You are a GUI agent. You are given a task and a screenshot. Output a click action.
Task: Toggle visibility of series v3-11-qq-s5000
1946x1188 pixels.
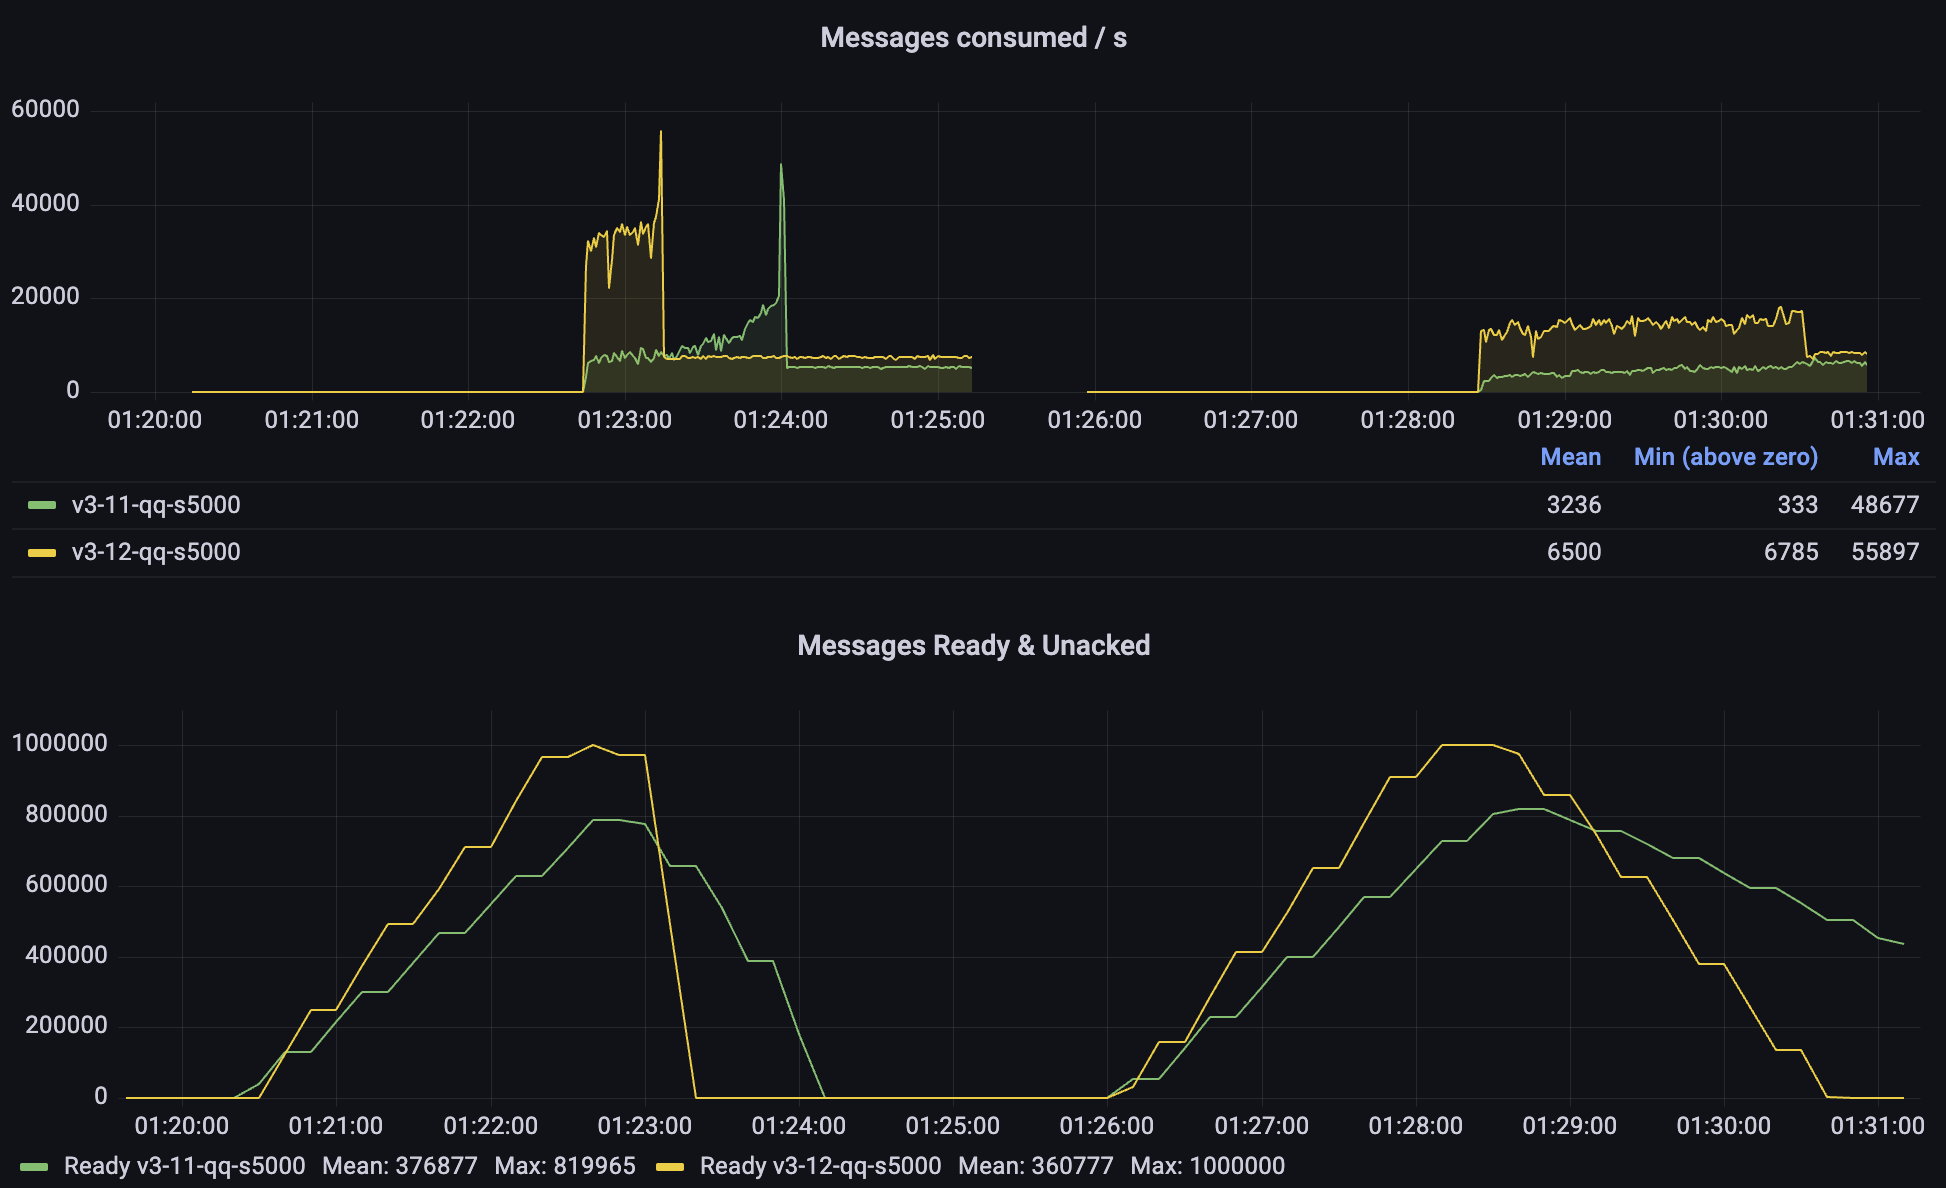(x=155, y=505)
